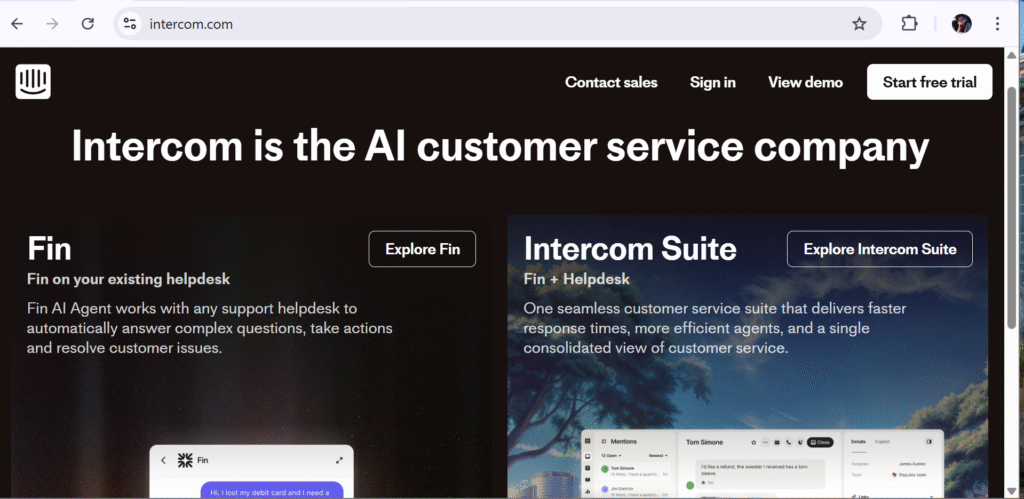
Task: Click the 'Intercom Suite' heading
Action: coord(630,249)
